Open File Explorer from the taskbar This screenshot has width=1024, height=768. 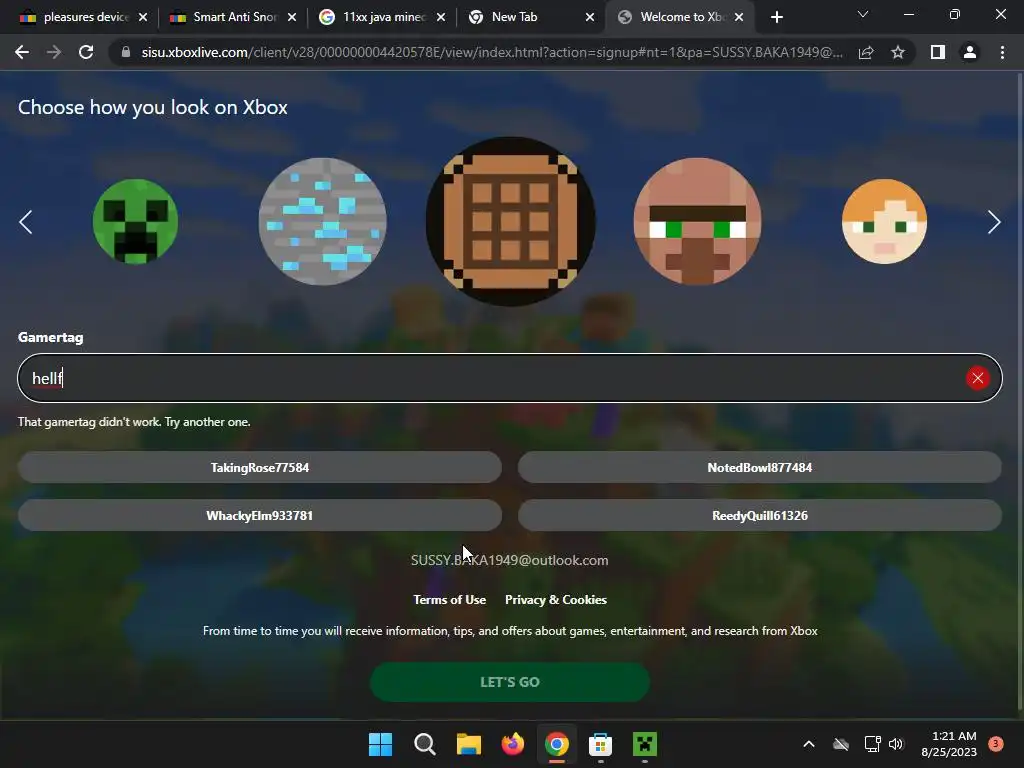pos(468,744)
